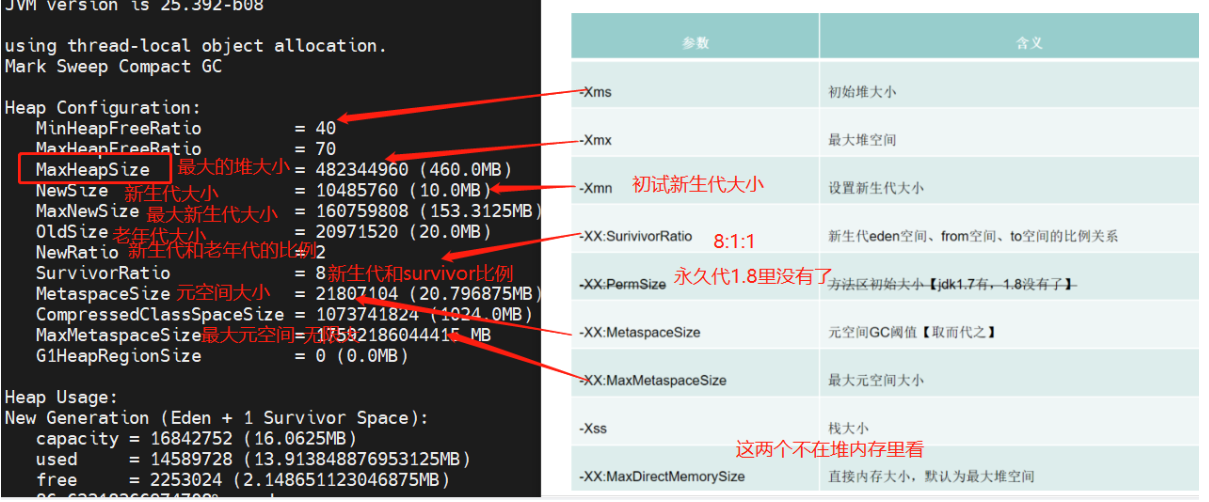
Task: Click the 初始堆大小 description cell
Action: [x=862, y=92]
